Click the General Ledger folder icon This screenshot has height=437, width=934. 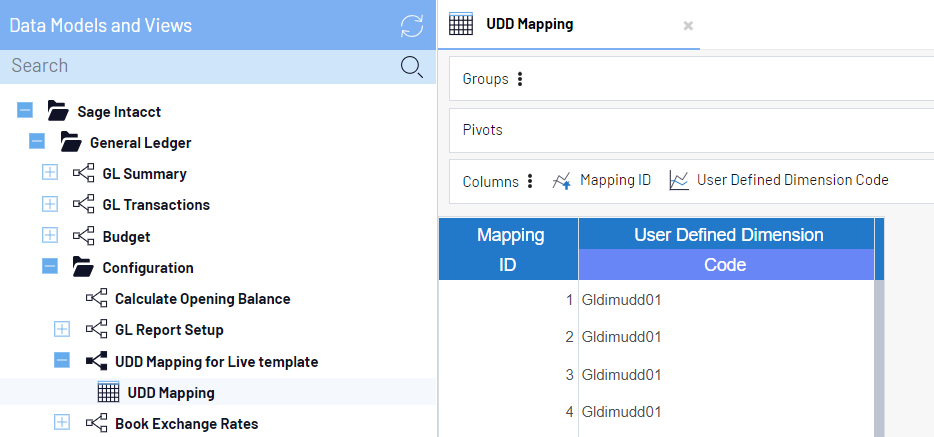coord(70,142)
